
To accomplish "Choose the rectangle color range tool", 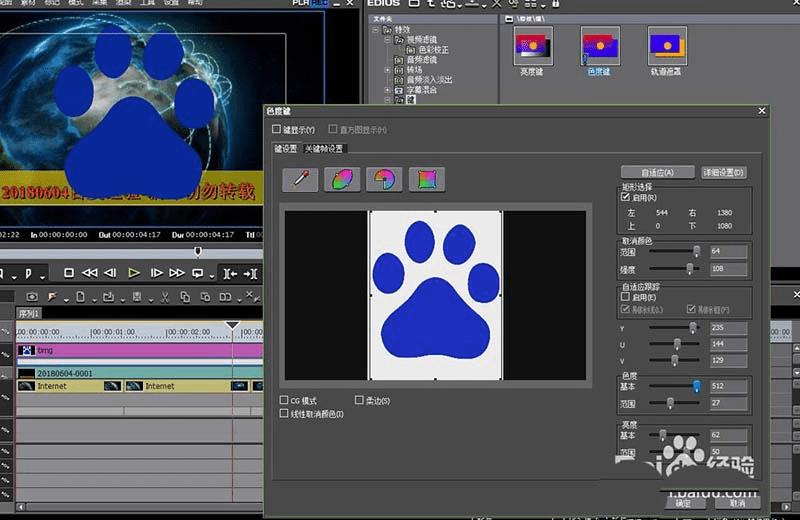I will point(426,179).
